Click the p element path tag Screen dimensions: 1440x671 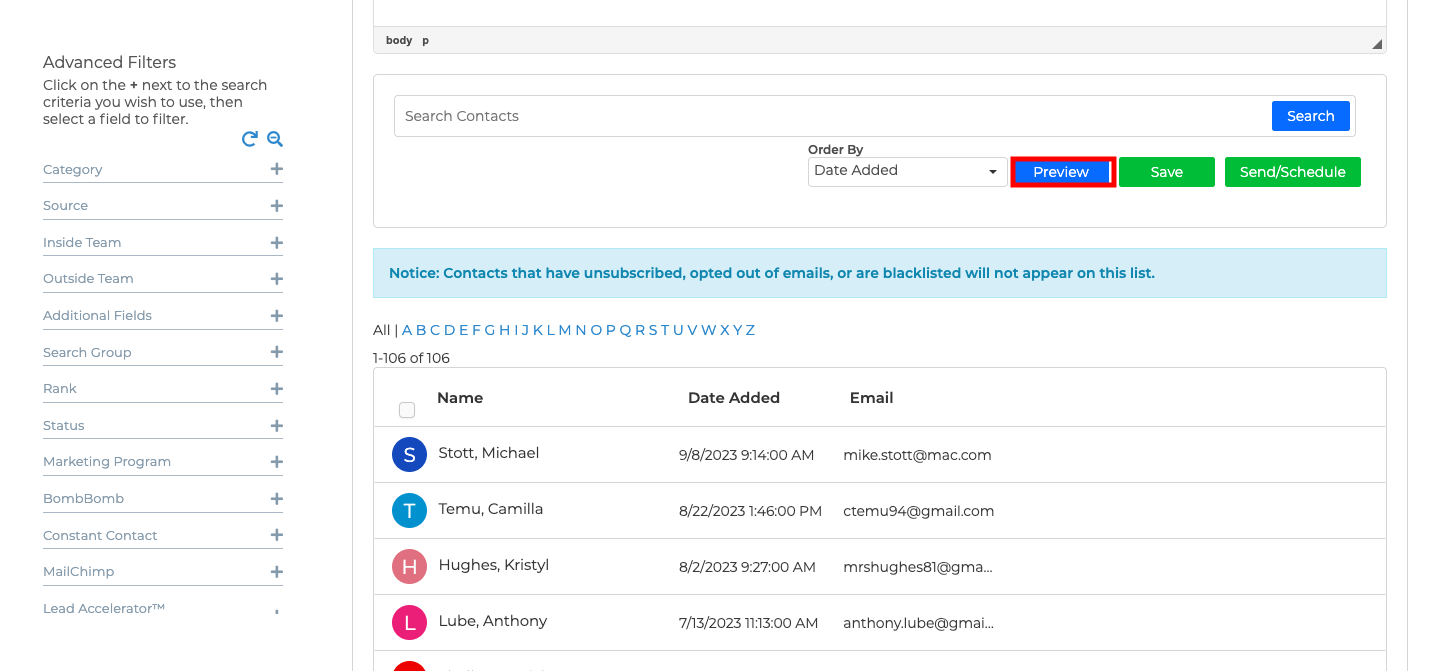click(x=425, y=40)
